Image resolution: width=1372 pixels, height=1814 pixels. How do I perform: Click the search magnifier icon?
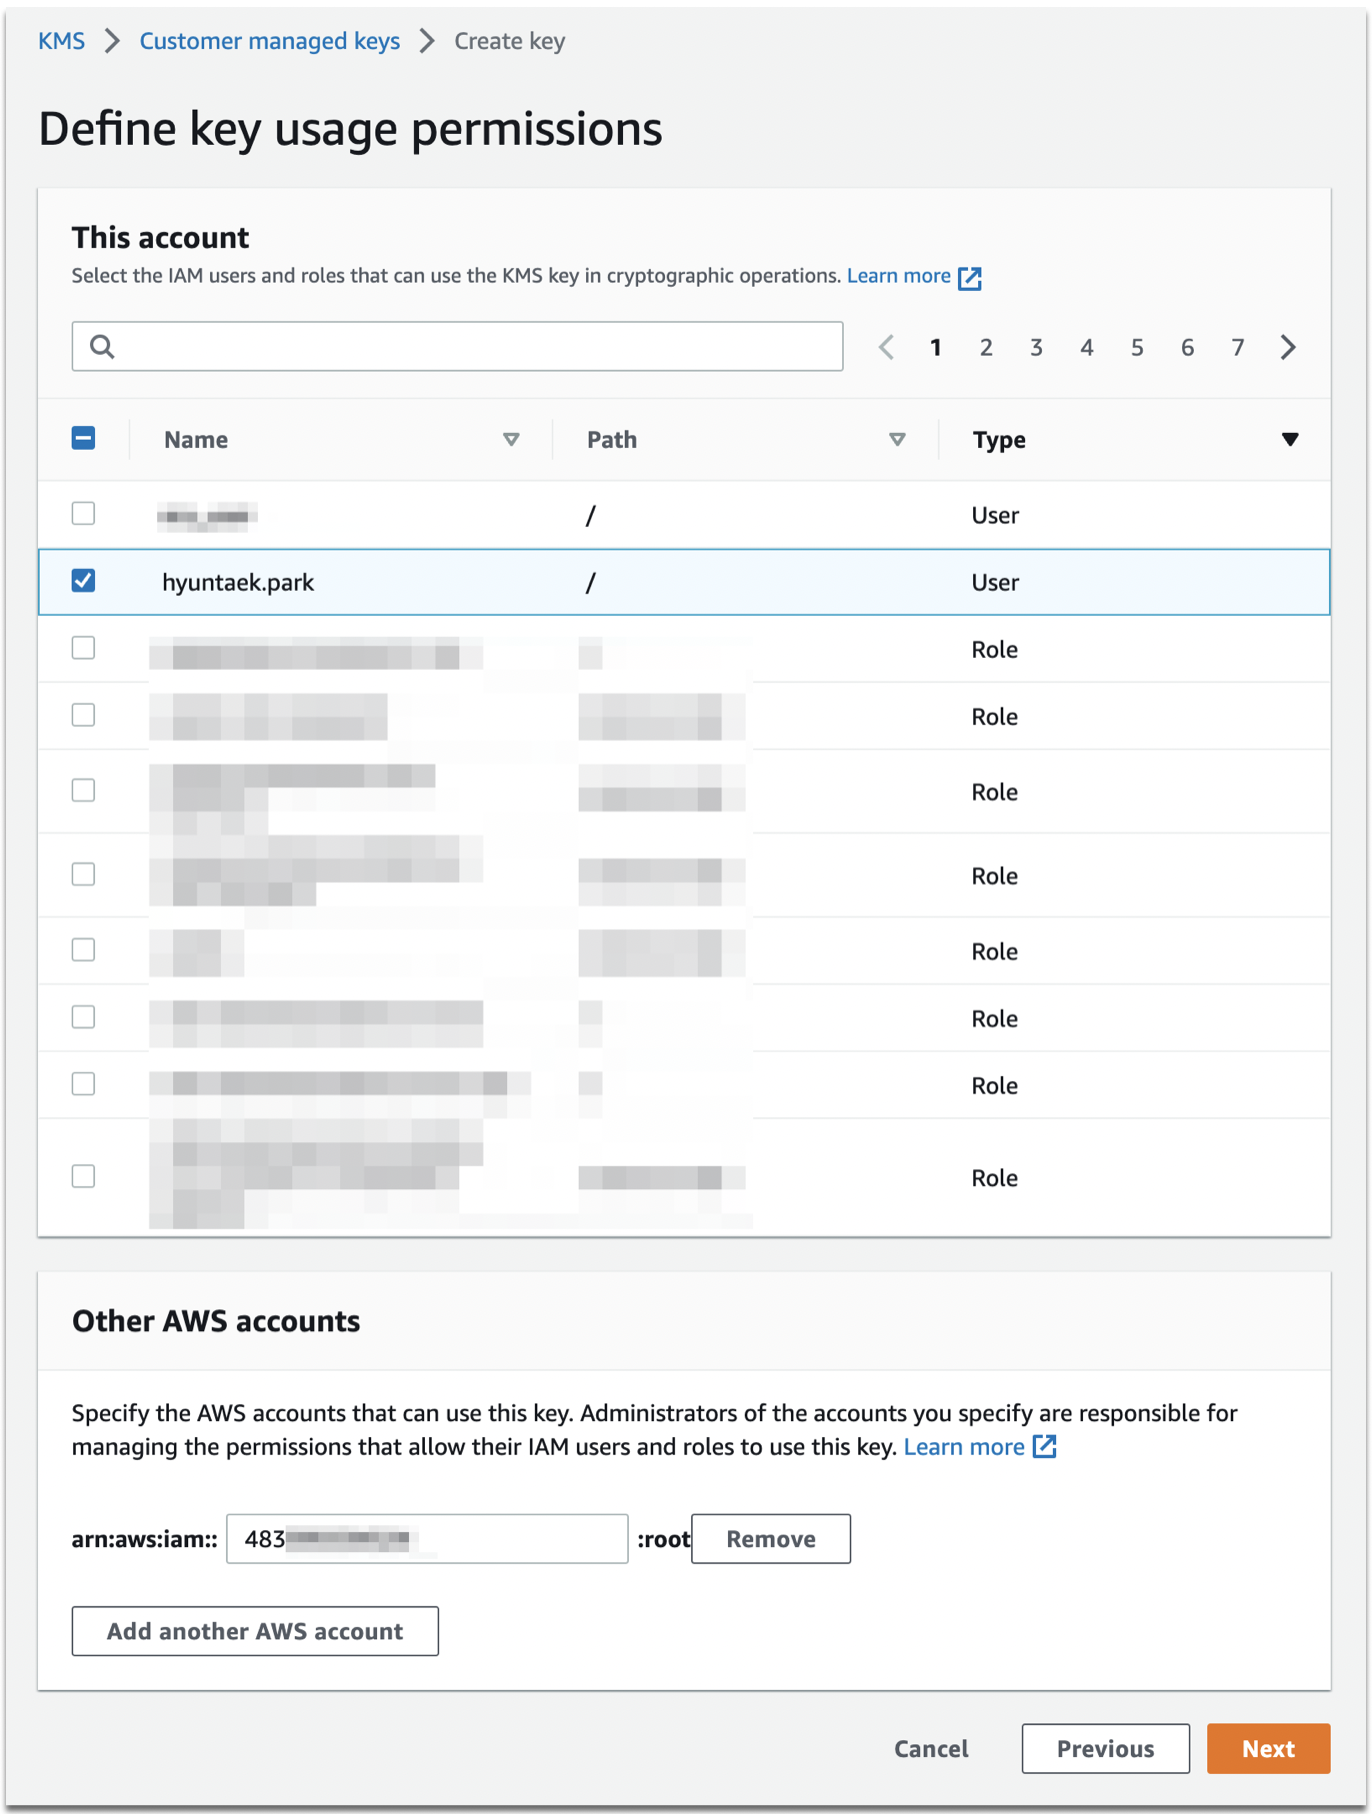coord(103,346)
